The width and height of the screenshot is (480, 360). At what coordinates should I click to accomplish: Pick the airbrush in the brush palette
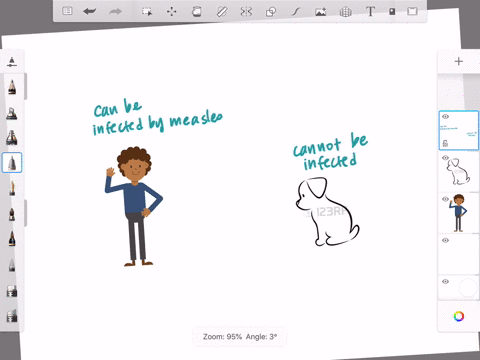point(12,113)
